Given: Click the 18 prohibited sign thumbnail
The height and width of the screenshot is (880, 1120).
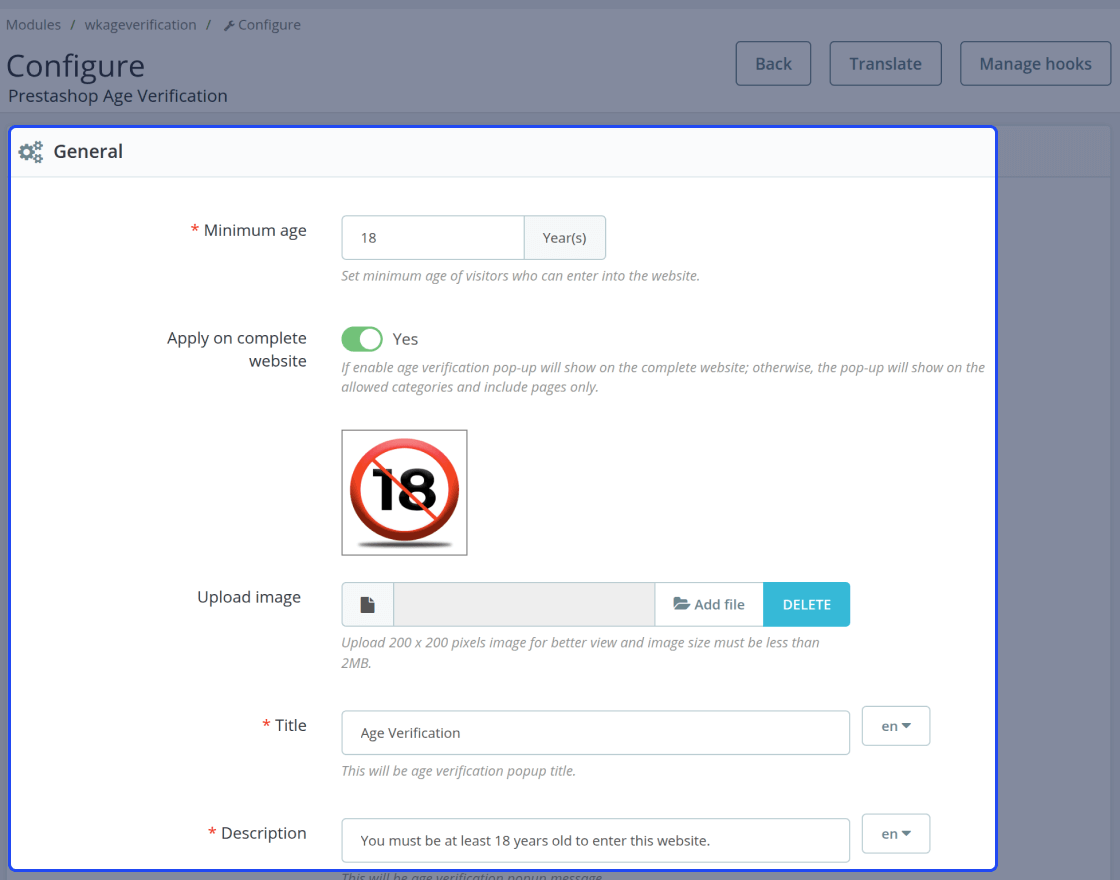Looking at the screenshot, I should point(404,492).
